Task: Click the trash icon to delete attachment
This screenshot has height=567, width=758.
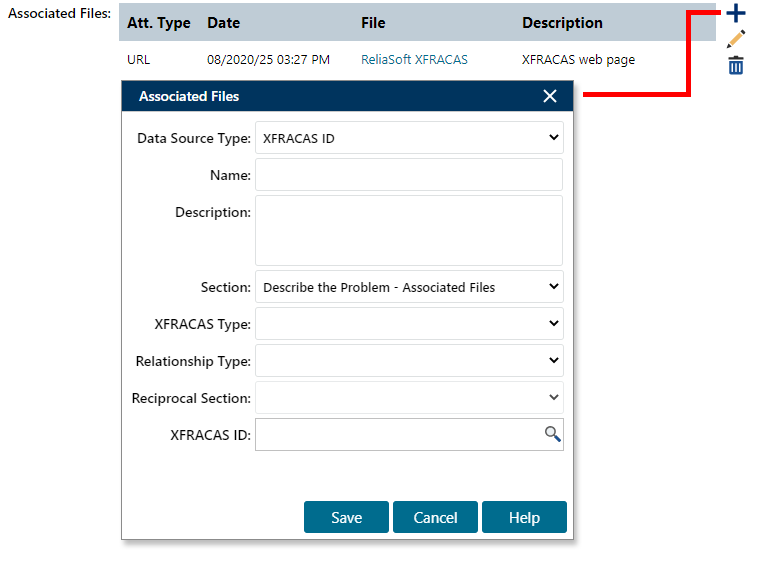Action: point(736,66)
